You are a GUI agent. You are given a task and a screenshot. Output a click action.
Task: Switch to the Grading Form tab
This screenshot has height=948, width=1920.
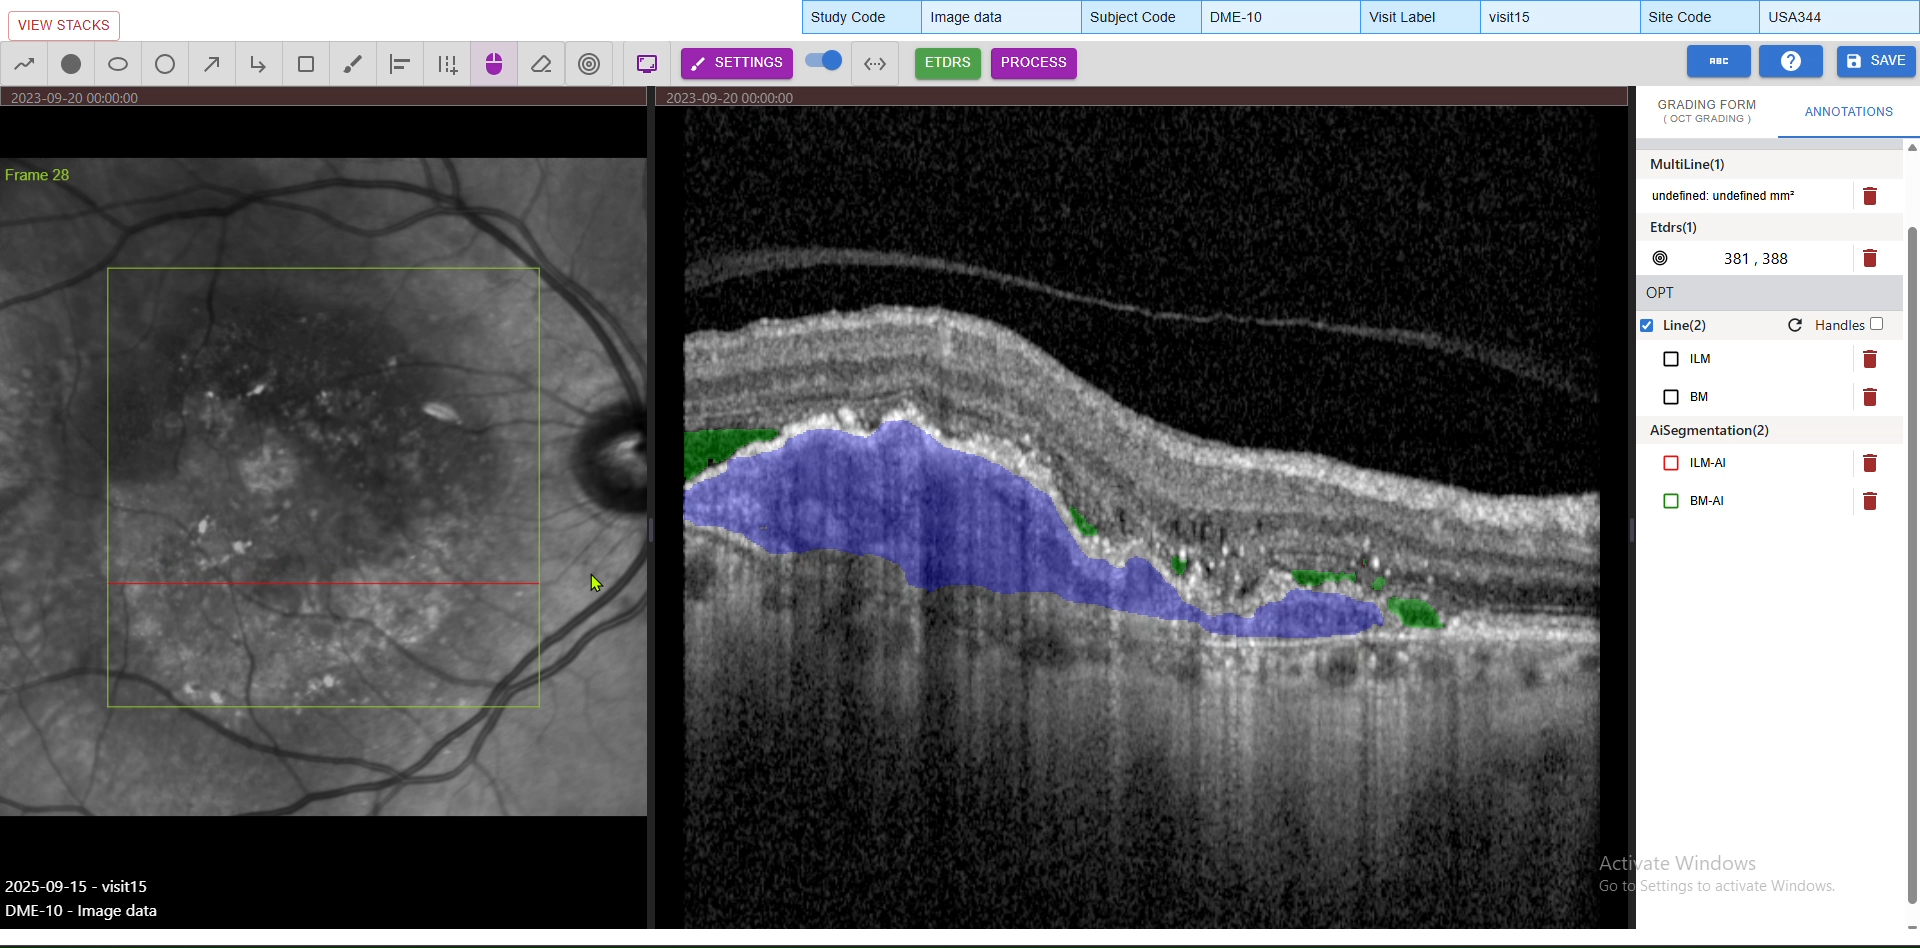pos(1706,111)
